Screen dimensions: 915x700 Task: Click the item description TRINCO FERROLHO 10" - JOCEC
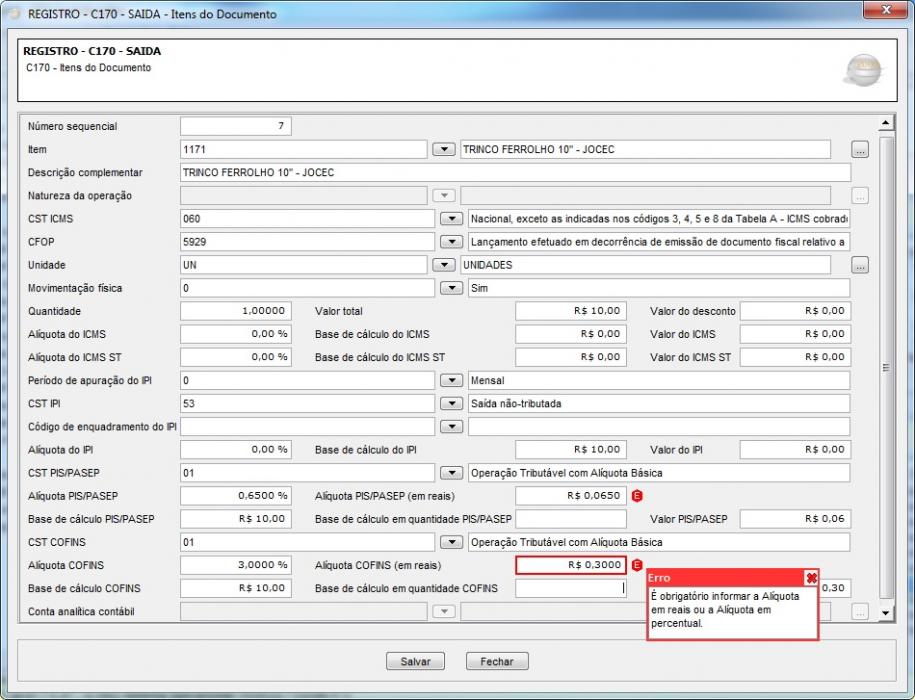pyautogui.click(x=645, y=149)
